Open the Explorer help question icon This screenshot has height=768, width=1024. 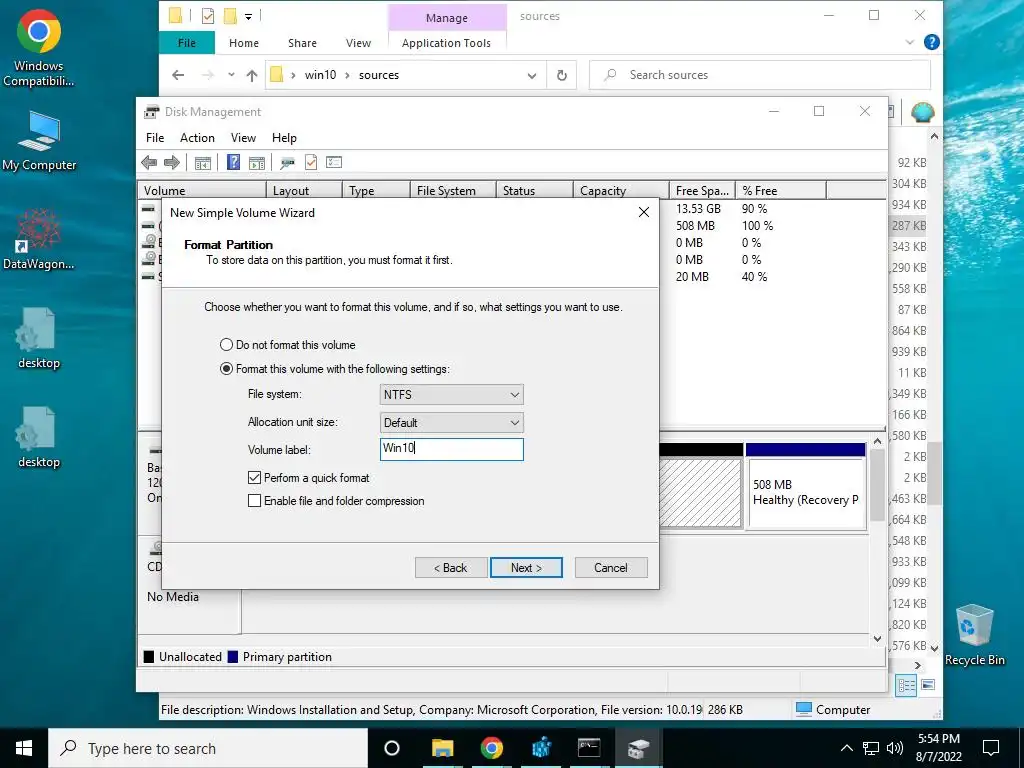(x=932, y=42)
